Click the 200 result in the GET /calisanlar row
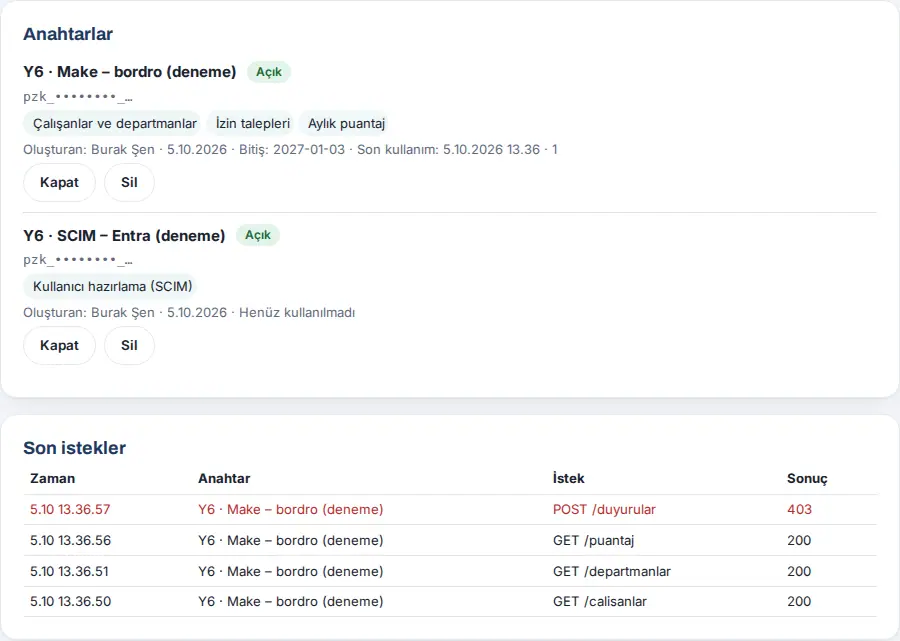 [x=799, y=601]
